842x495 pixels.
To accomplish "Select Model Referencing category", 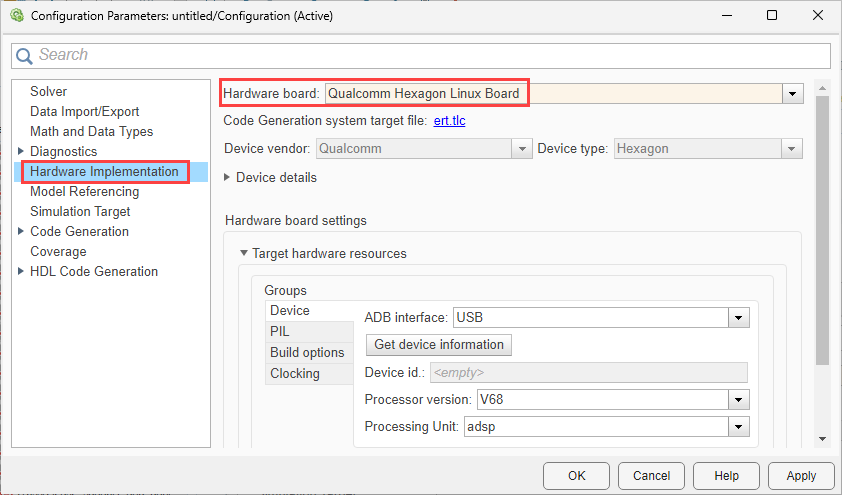I will pyautogui.click(x=85, y=192).
